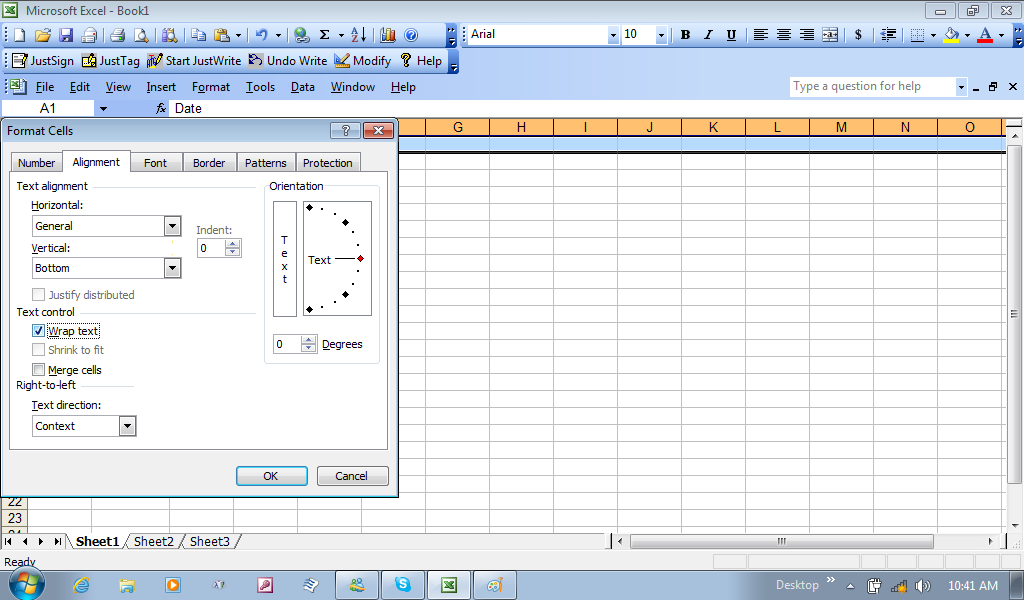Open the Chart Wizard icon
1024x600 pixels.
388,35
